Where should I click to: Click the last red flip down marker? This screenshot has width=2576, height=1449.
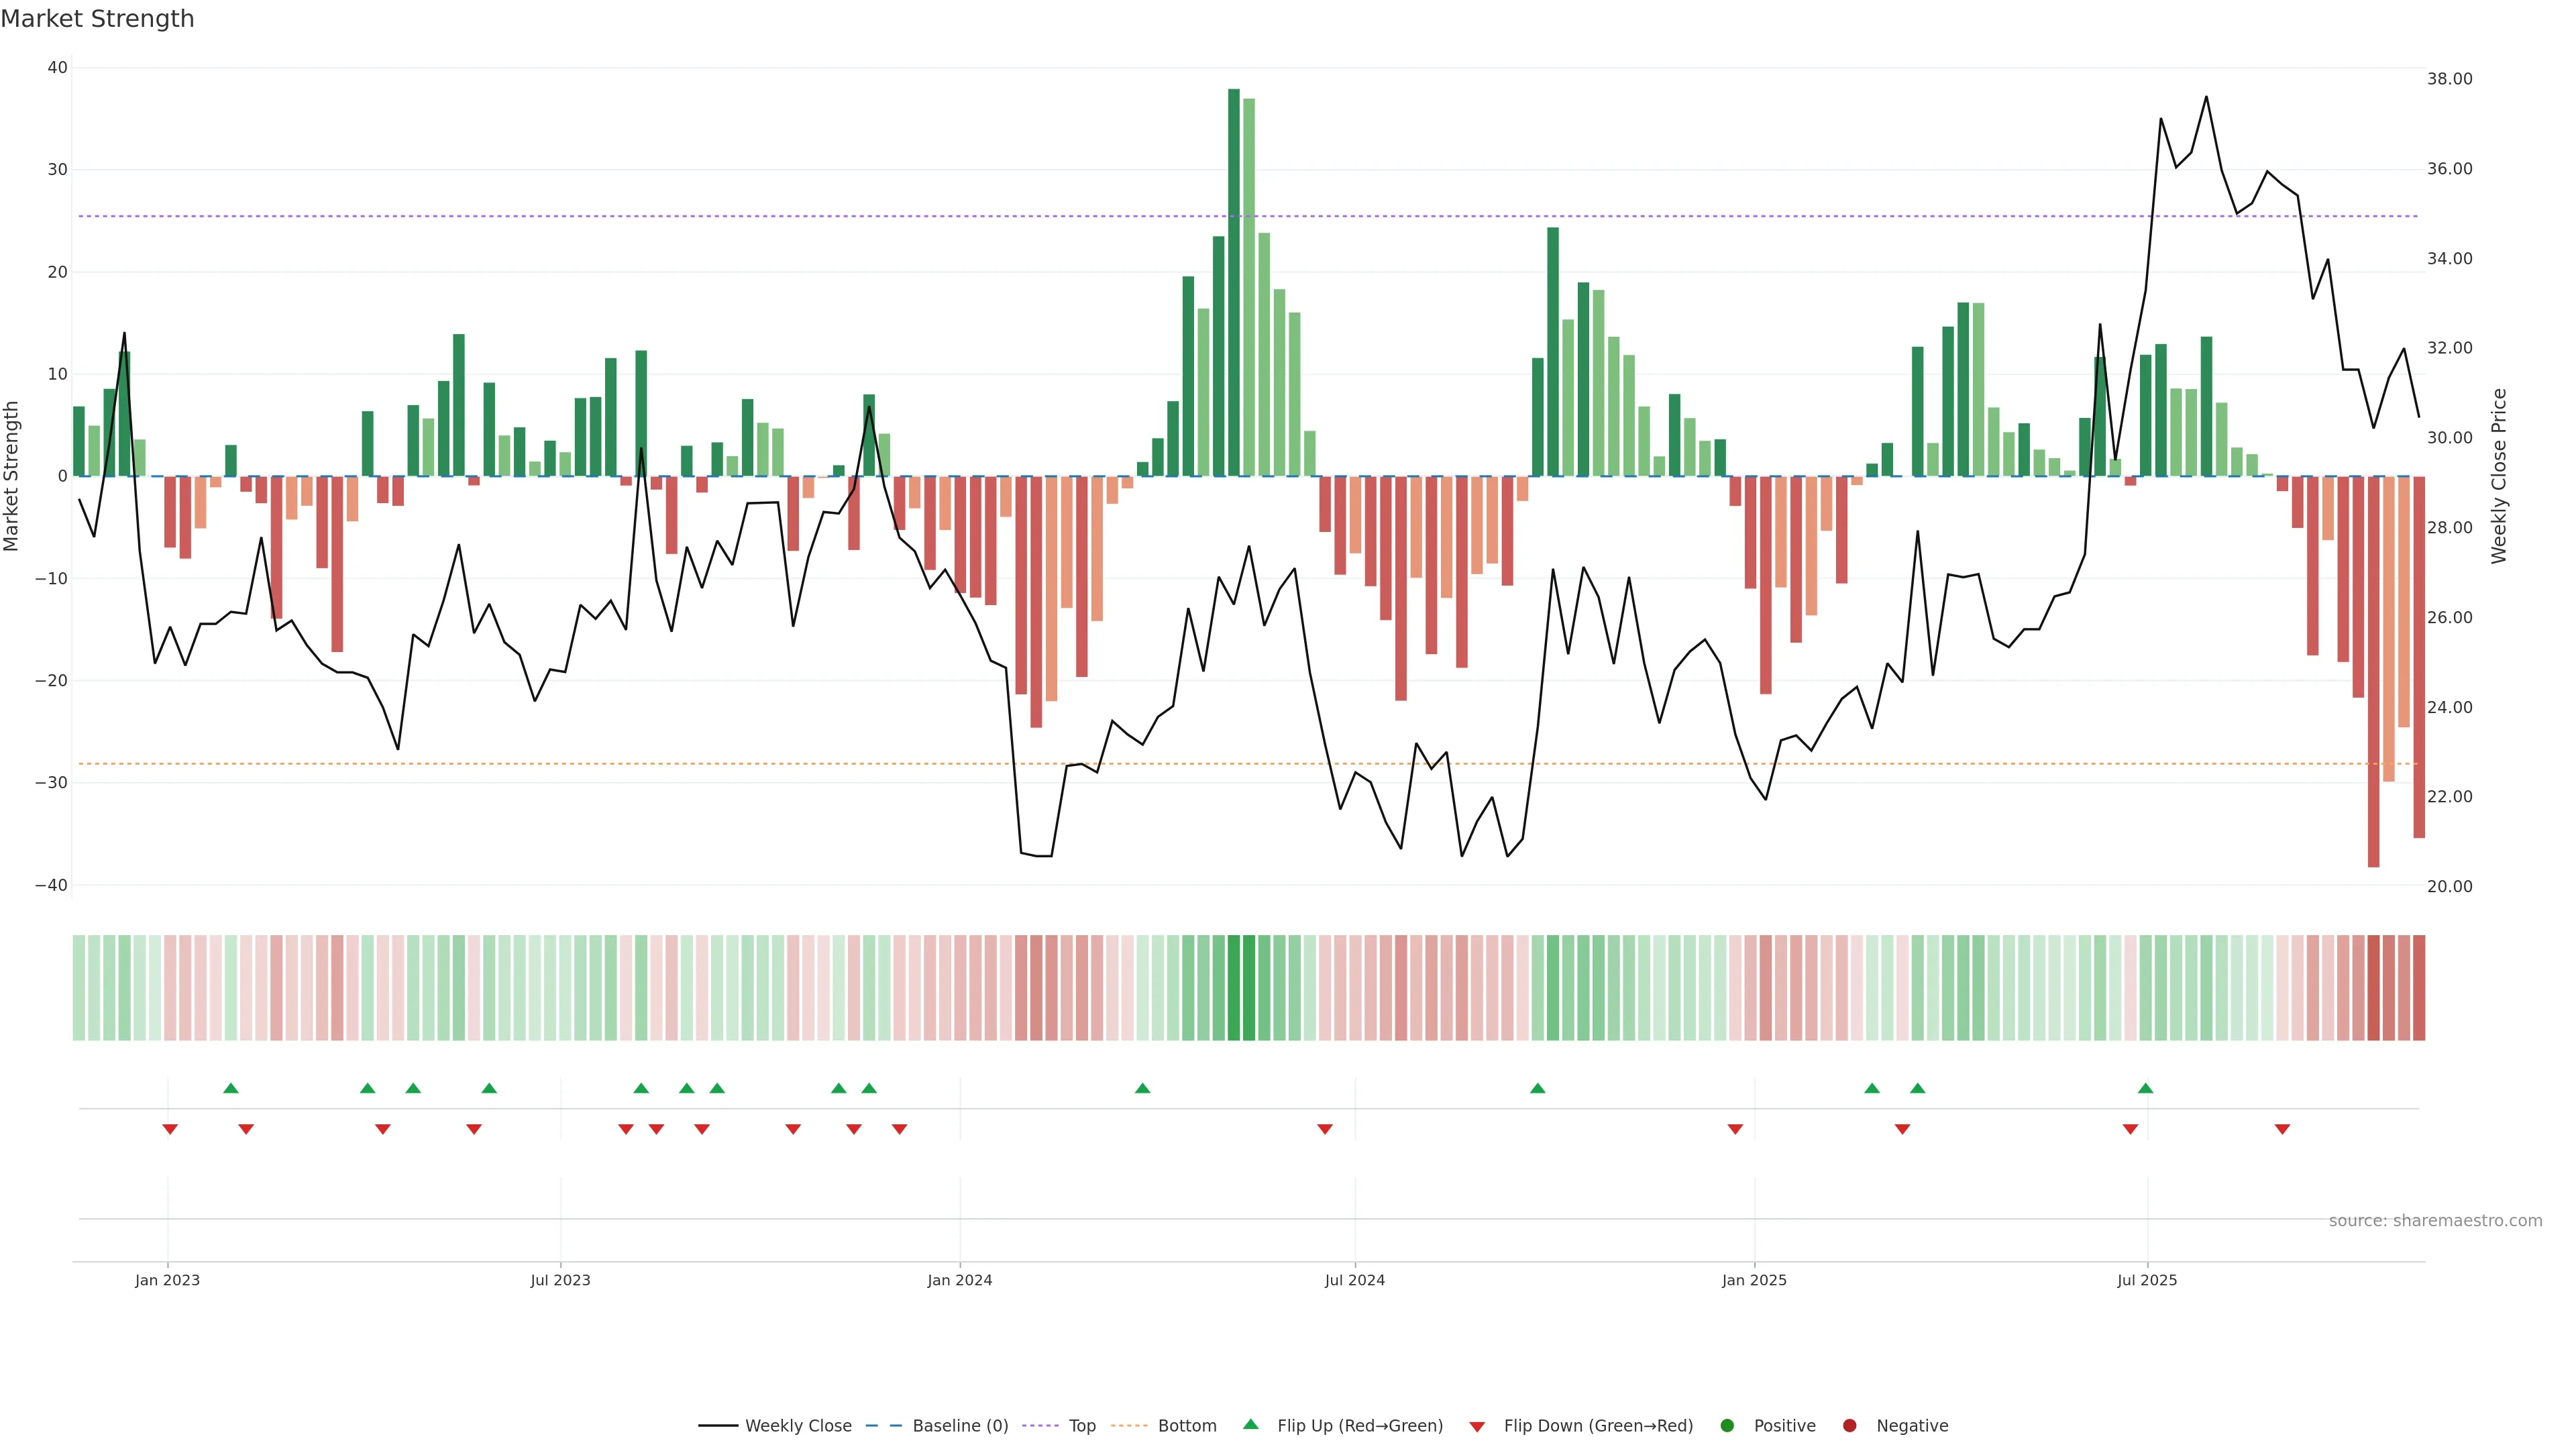click(x=2282, y=1129)
